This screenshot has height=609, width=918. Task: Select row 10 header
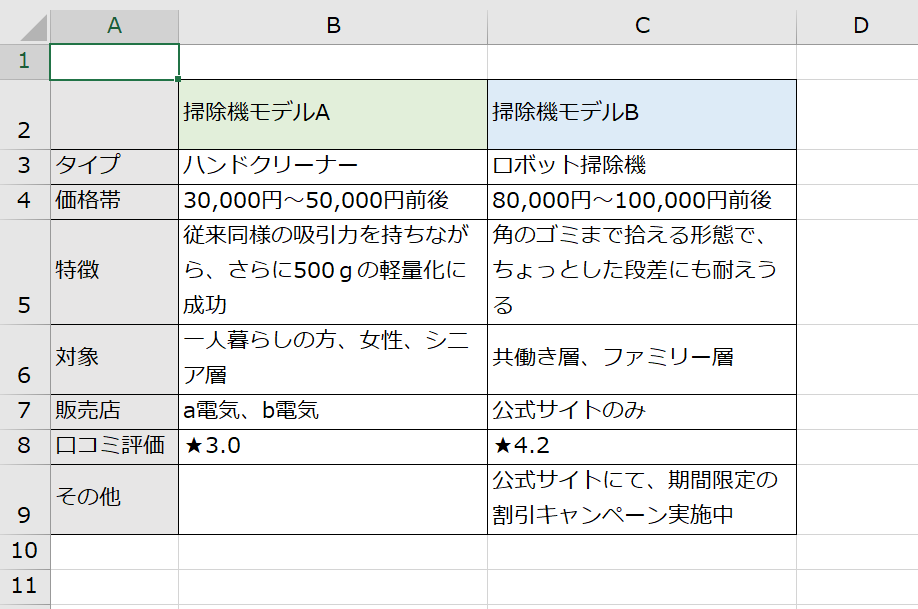25,552
